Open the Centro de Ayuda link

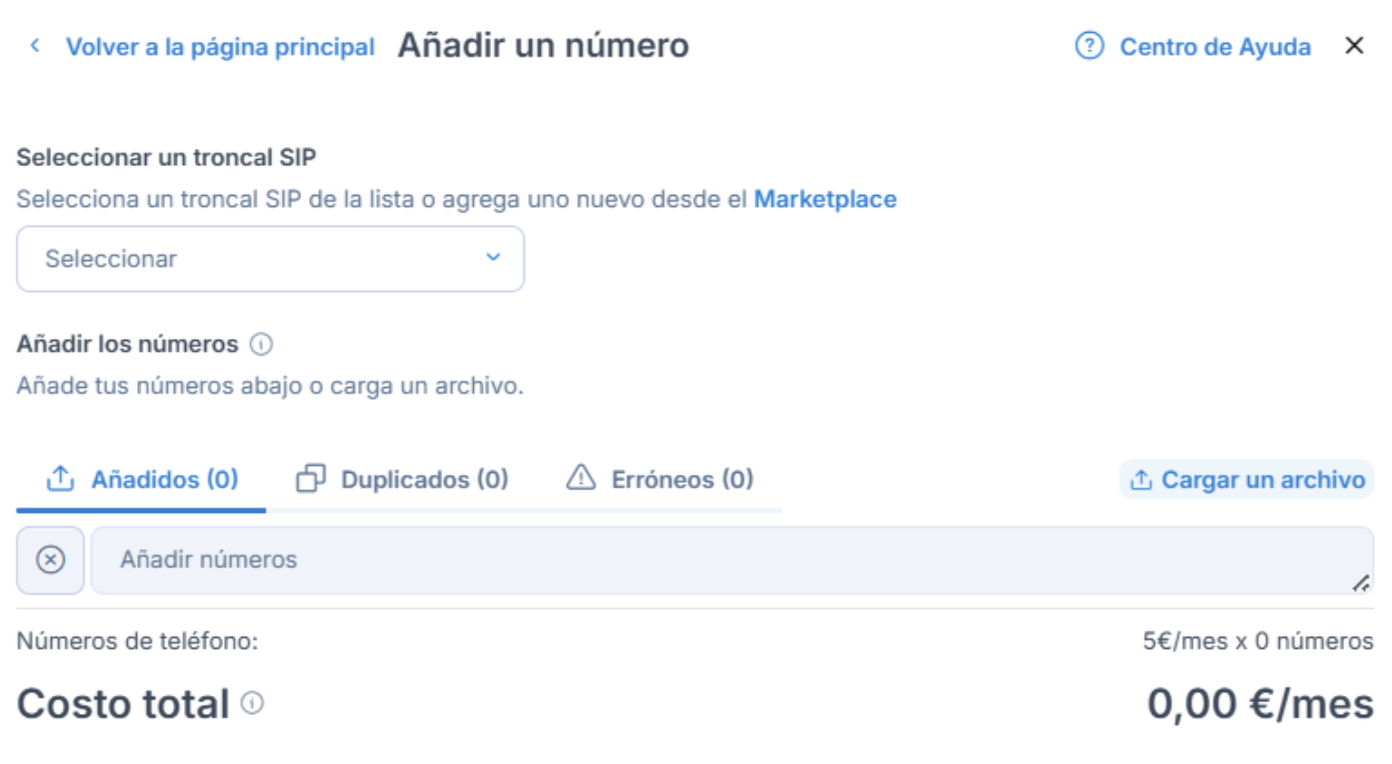(1214, 47)
